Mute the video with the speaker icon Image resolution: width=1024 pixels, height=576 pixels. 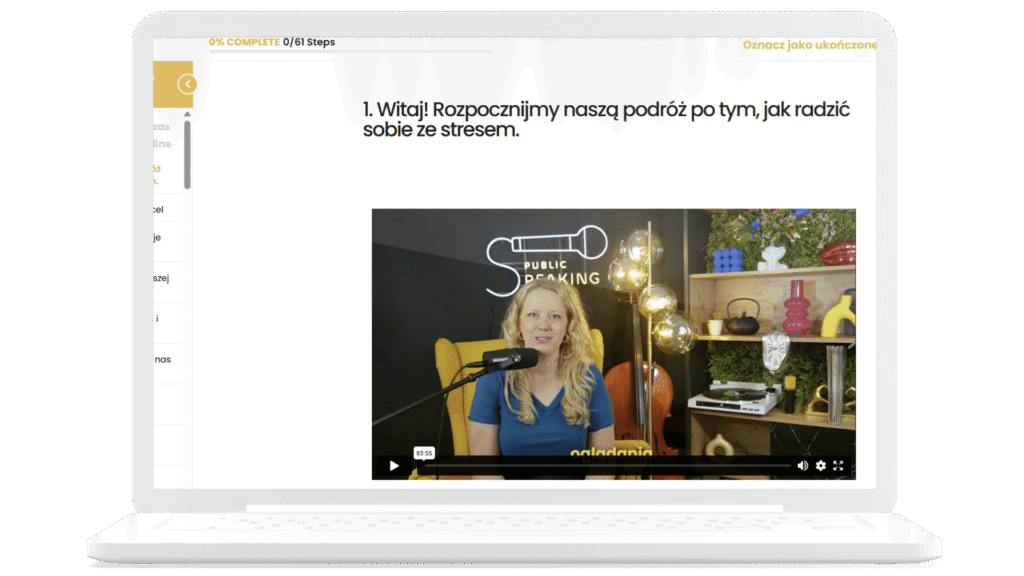click(x=802, y=466)
